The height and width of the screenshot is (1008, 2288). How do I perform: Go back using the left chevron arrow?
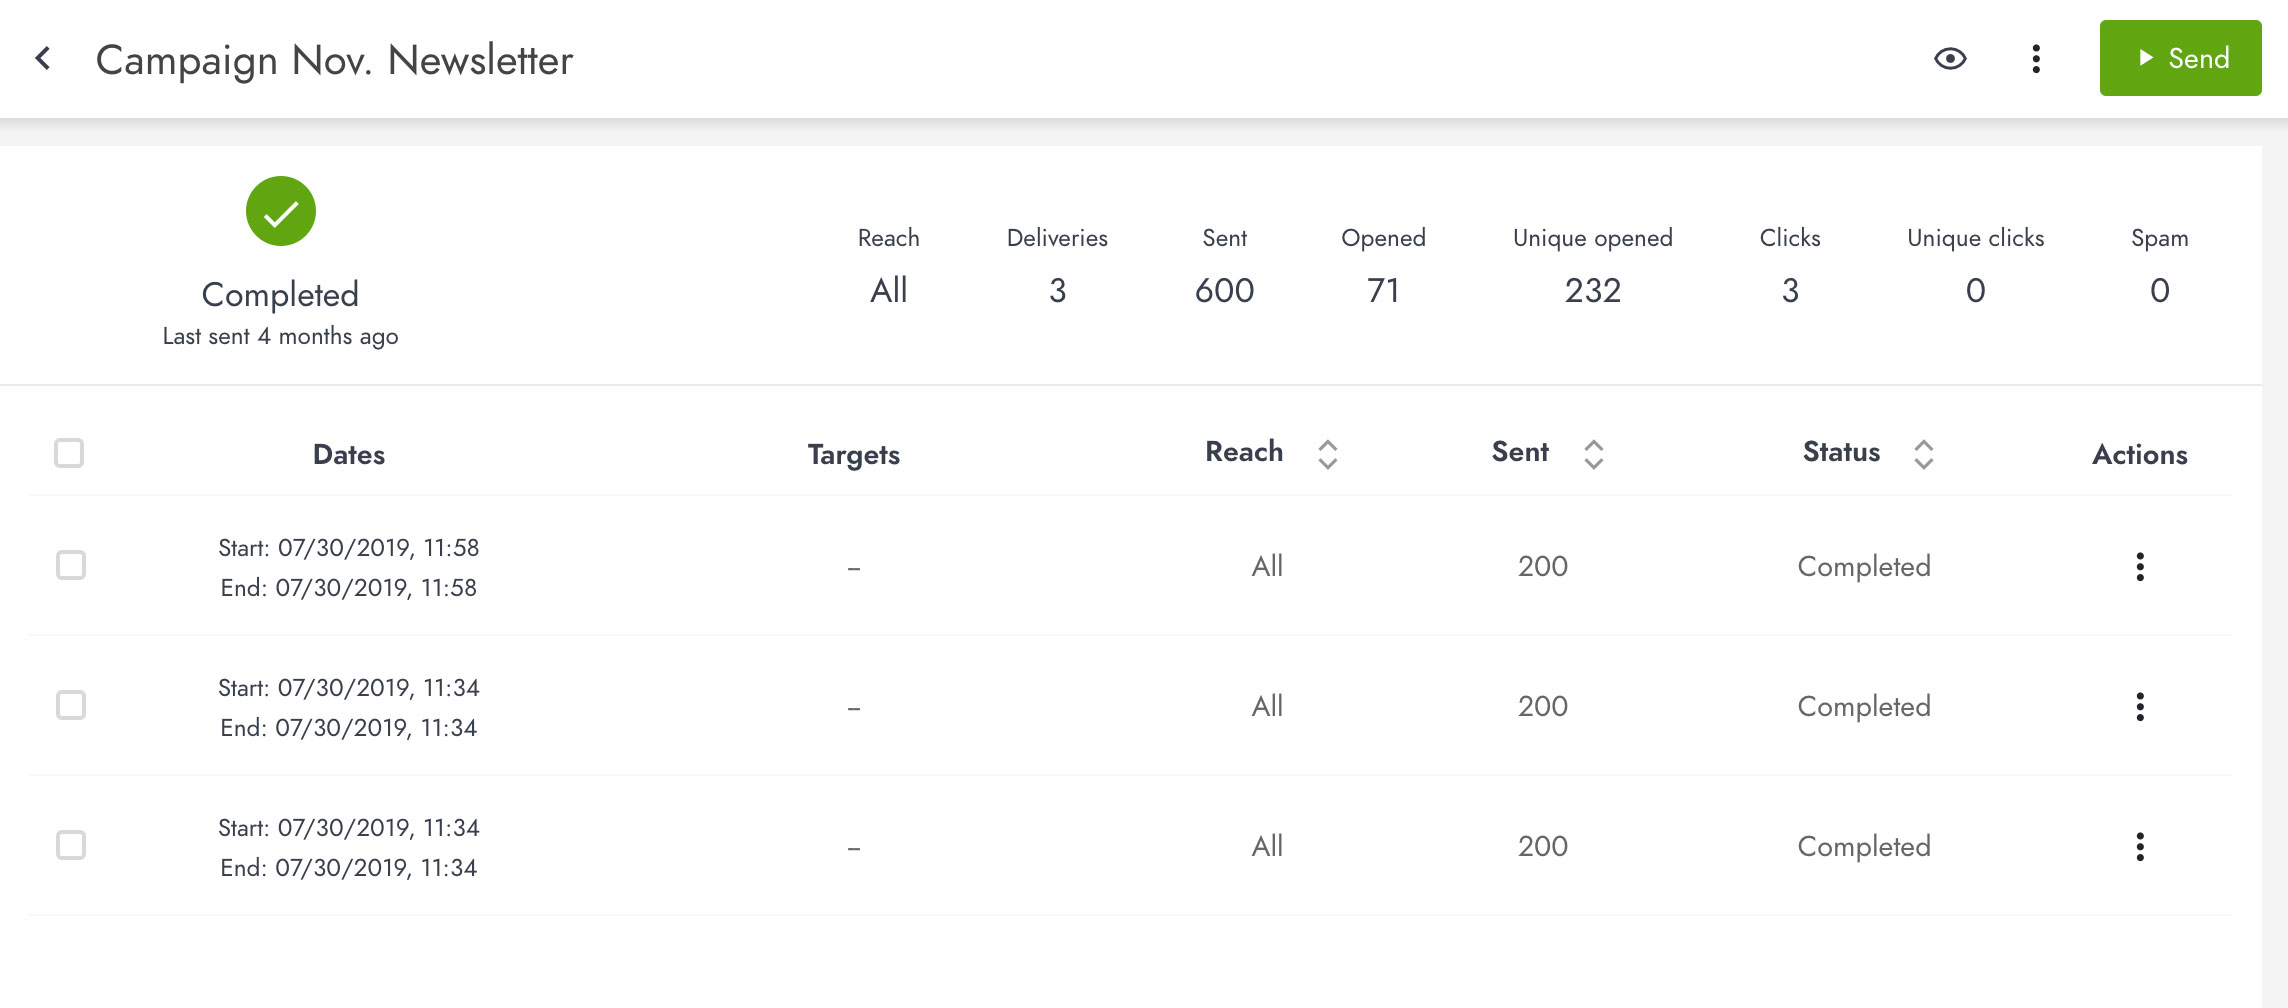click(43, 58)
